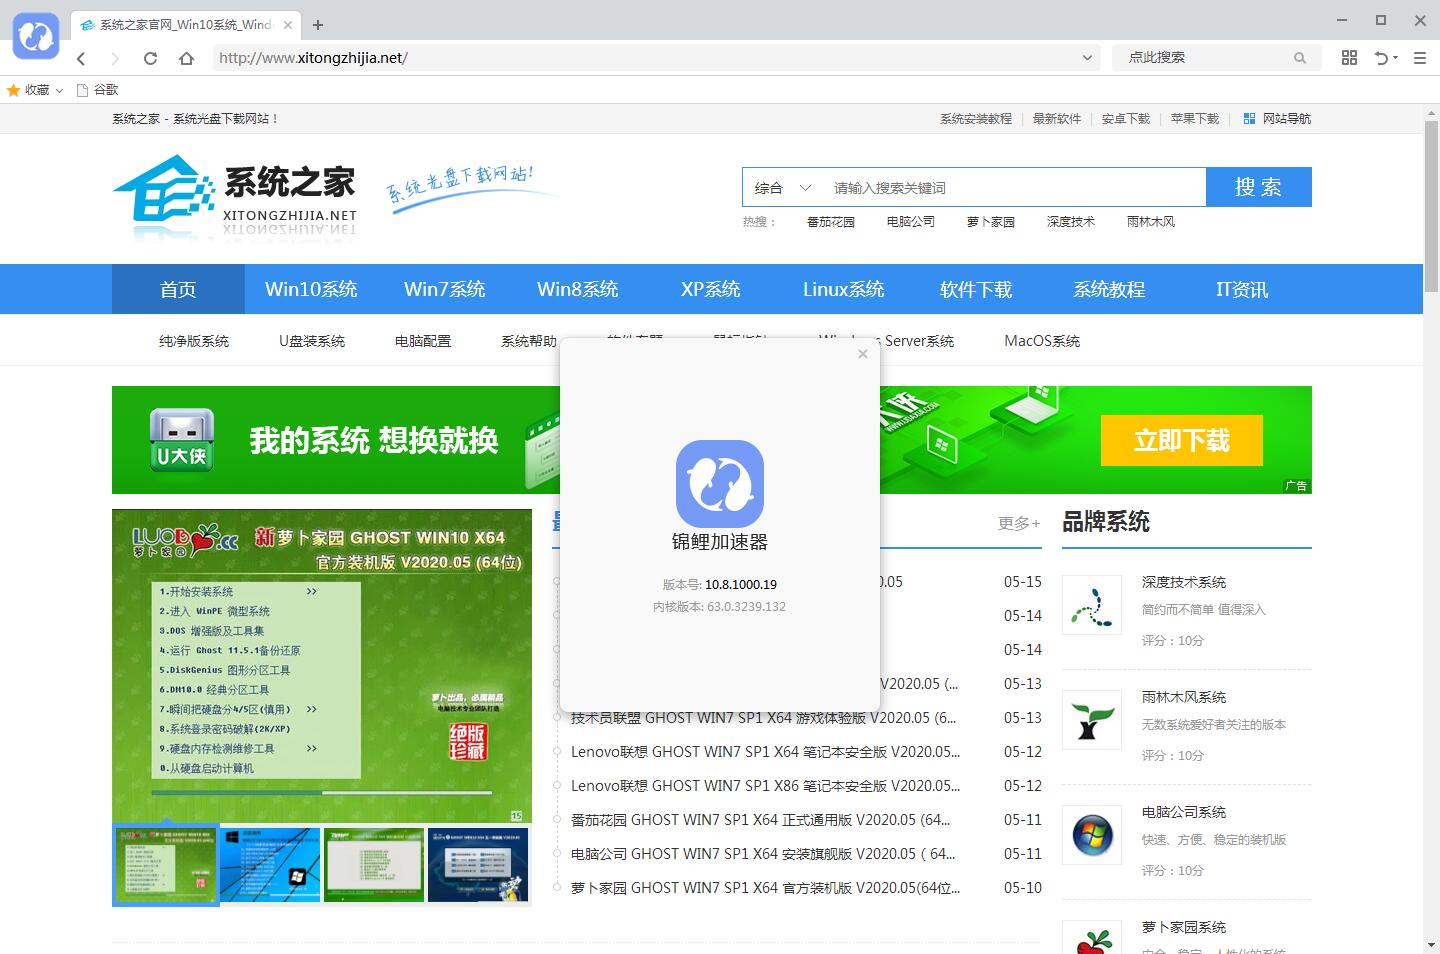The image size is (1440, 954).
Task: Go to the browser home page icon
Action: tap(186, 58)
